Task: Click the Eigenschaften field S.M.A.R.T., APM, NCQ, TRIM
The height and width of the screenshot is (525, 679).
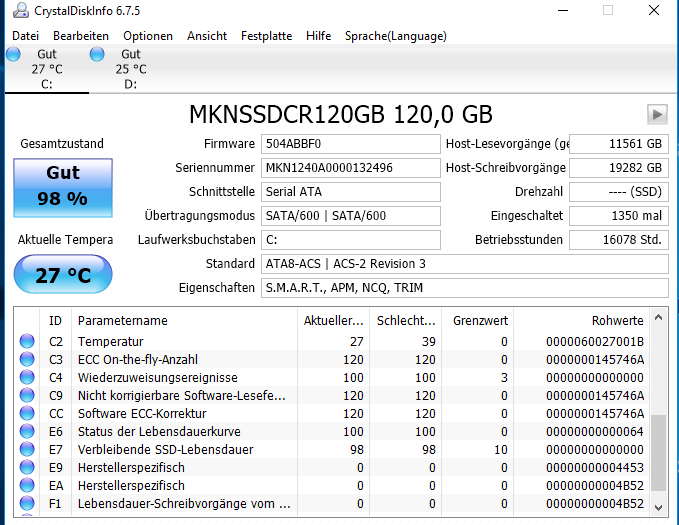Action: tap(465, 288)
